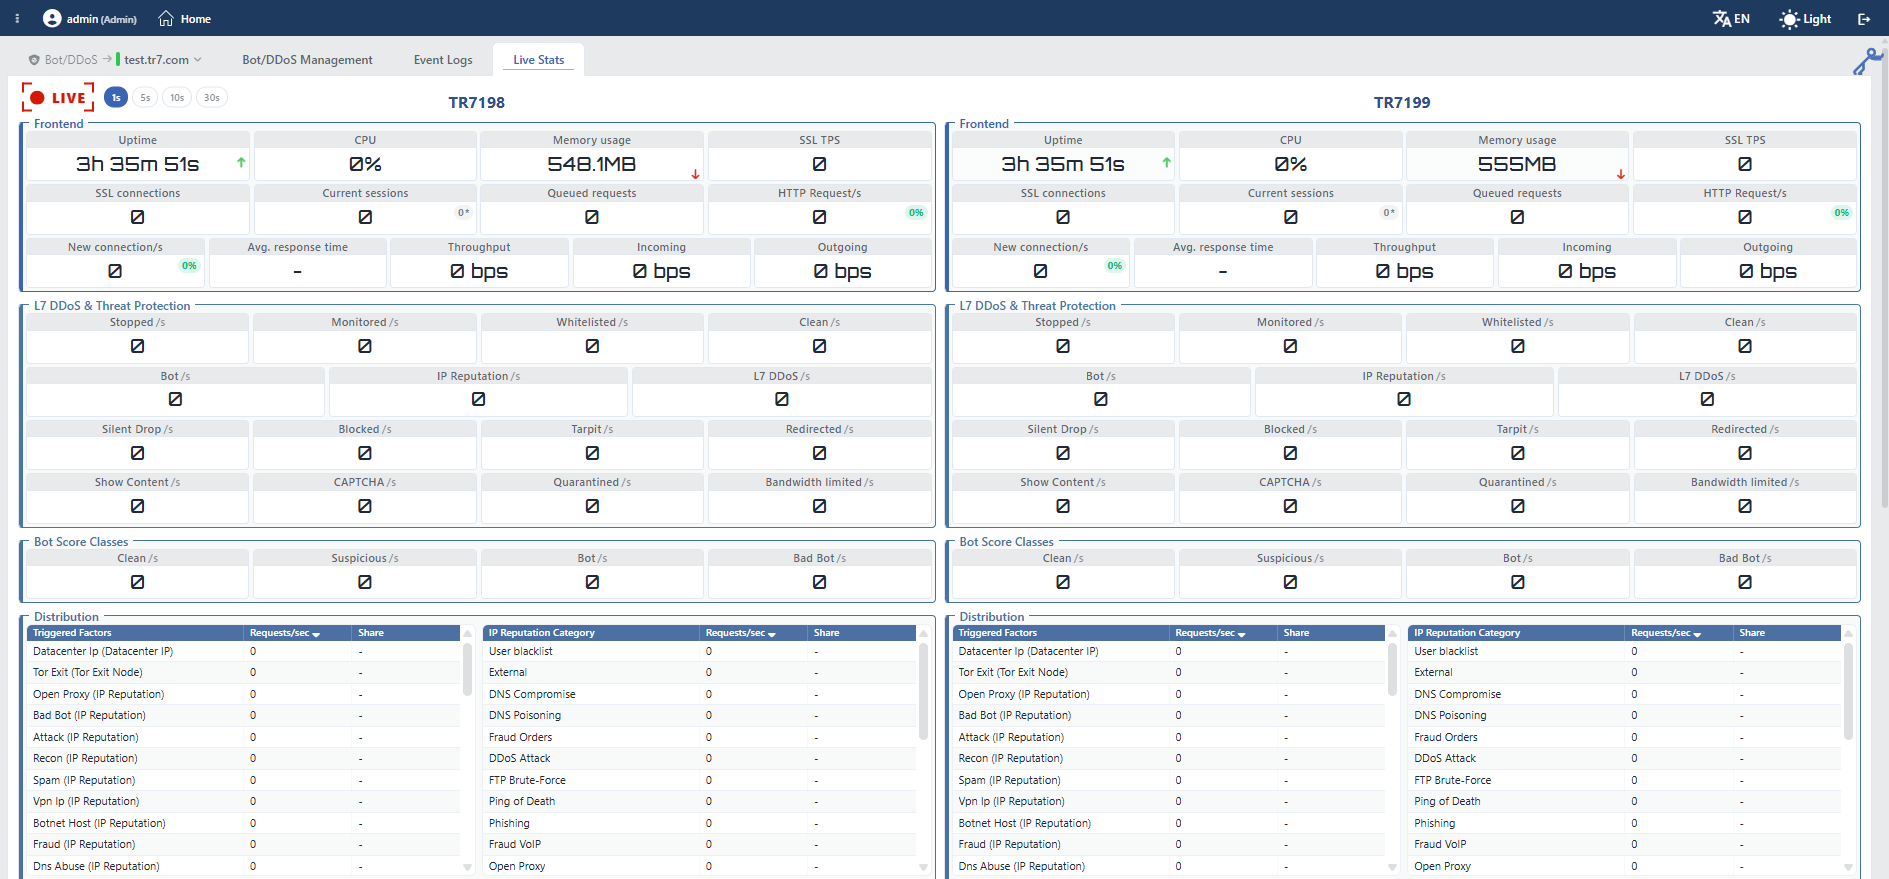Click the admin user avatar icon

(52, 18)
